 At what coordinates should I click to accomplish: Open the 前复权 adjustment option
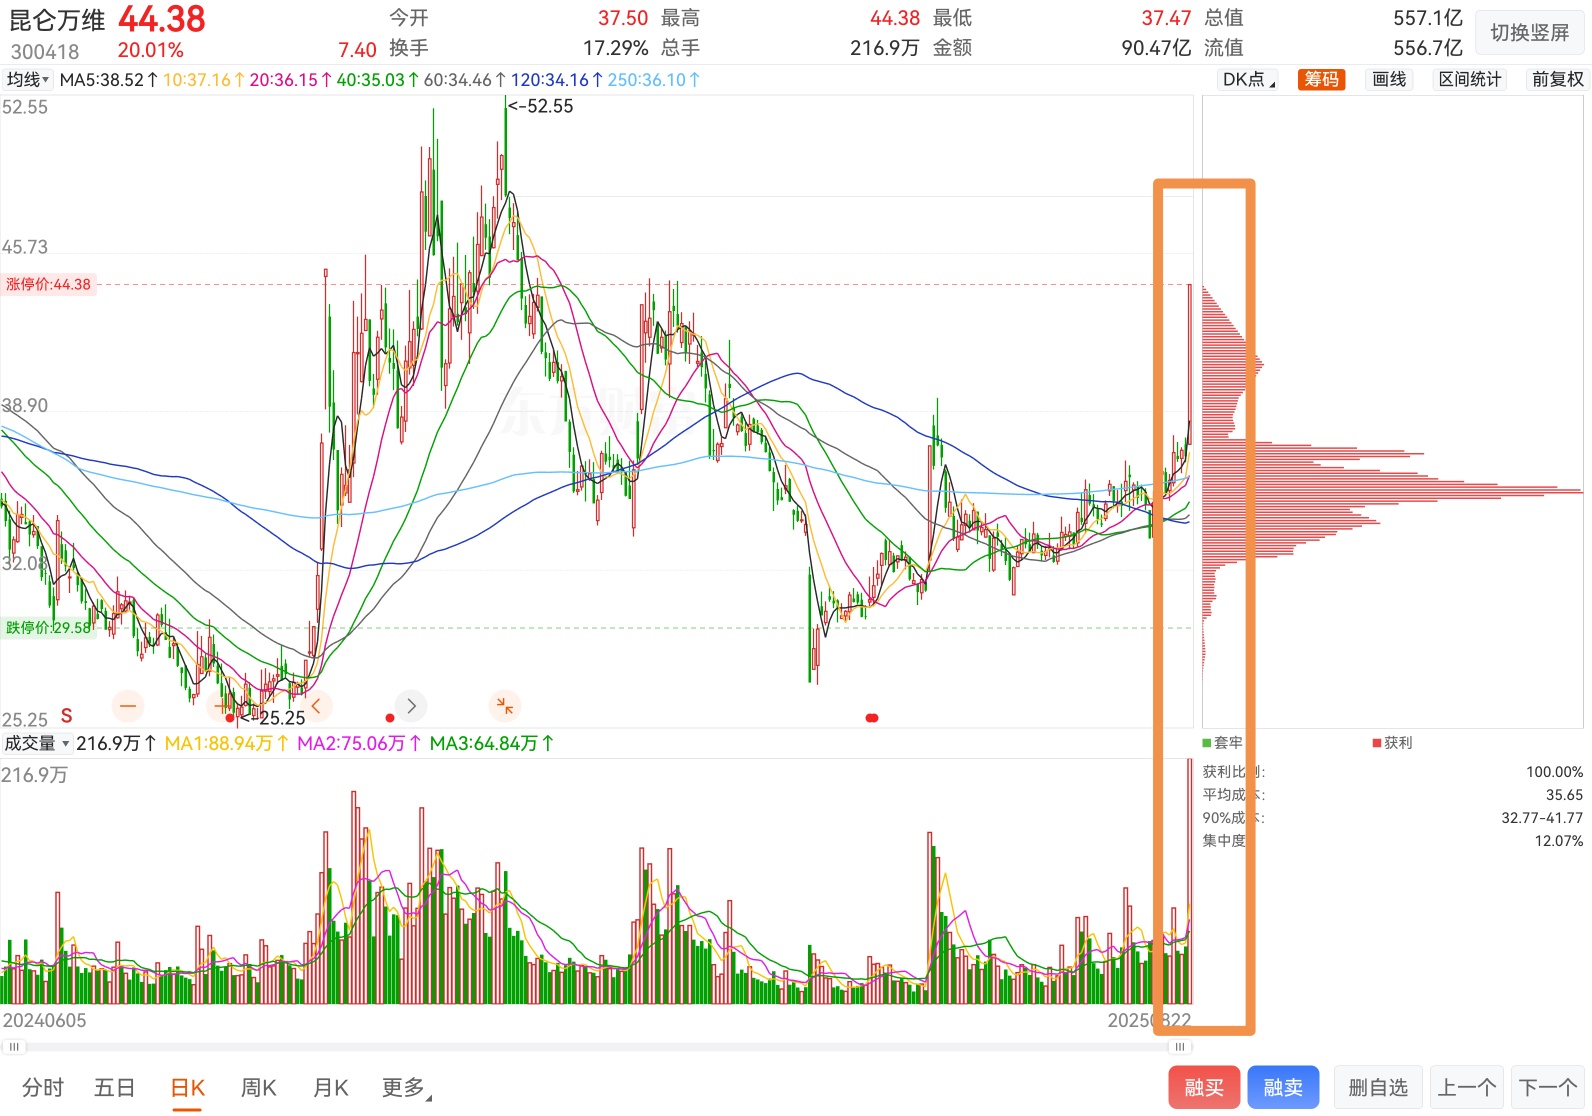(x=1557, y=80)
